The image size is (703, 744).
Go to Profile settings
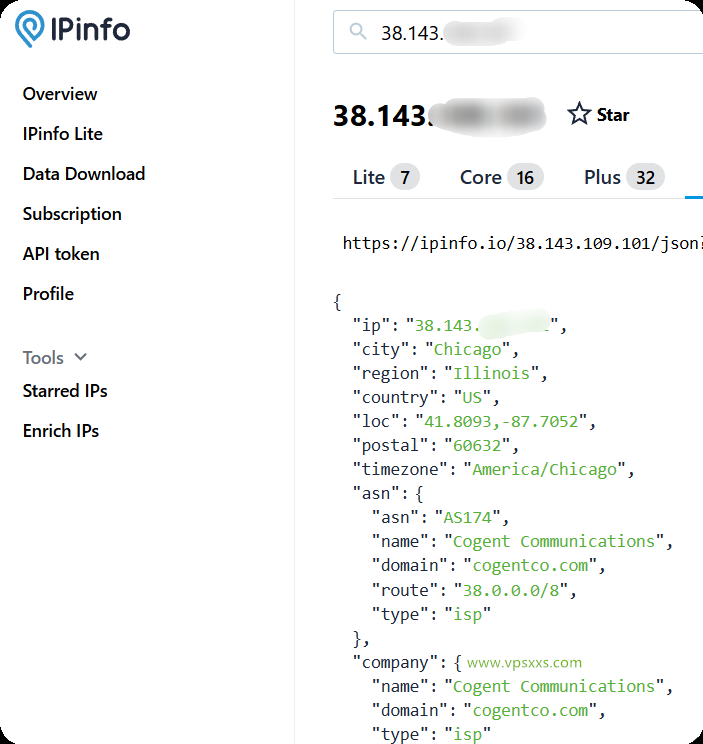48,294
